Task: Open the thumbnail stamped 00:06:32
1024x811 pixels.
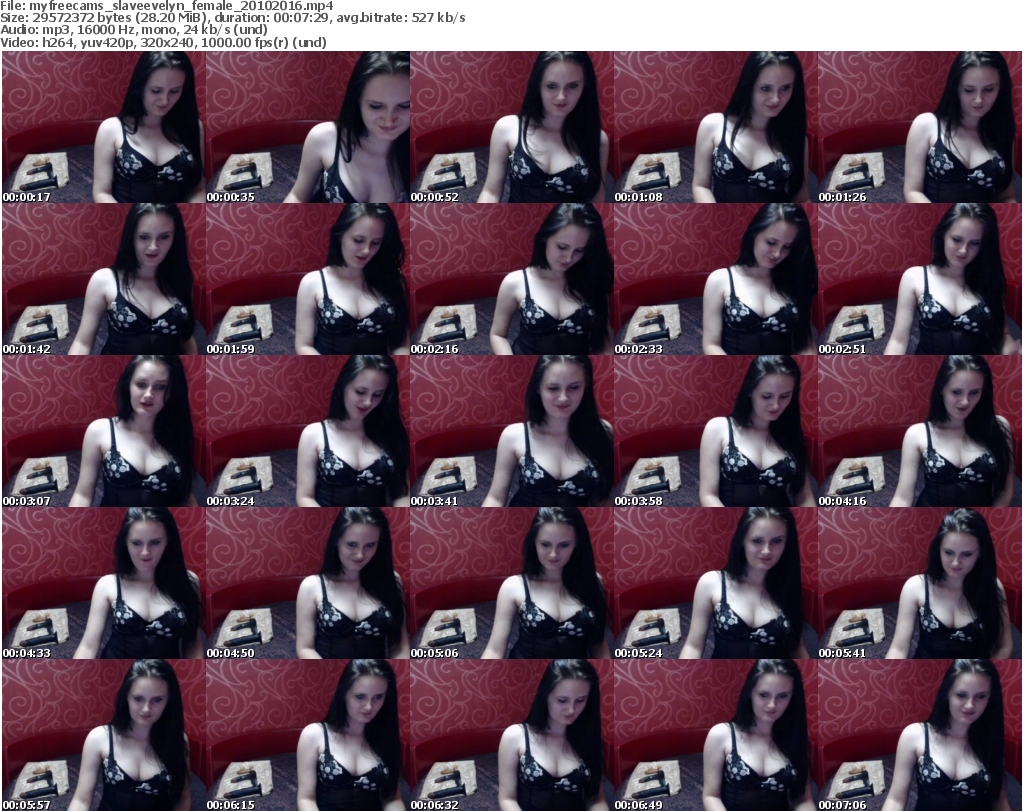Action: 511,735
